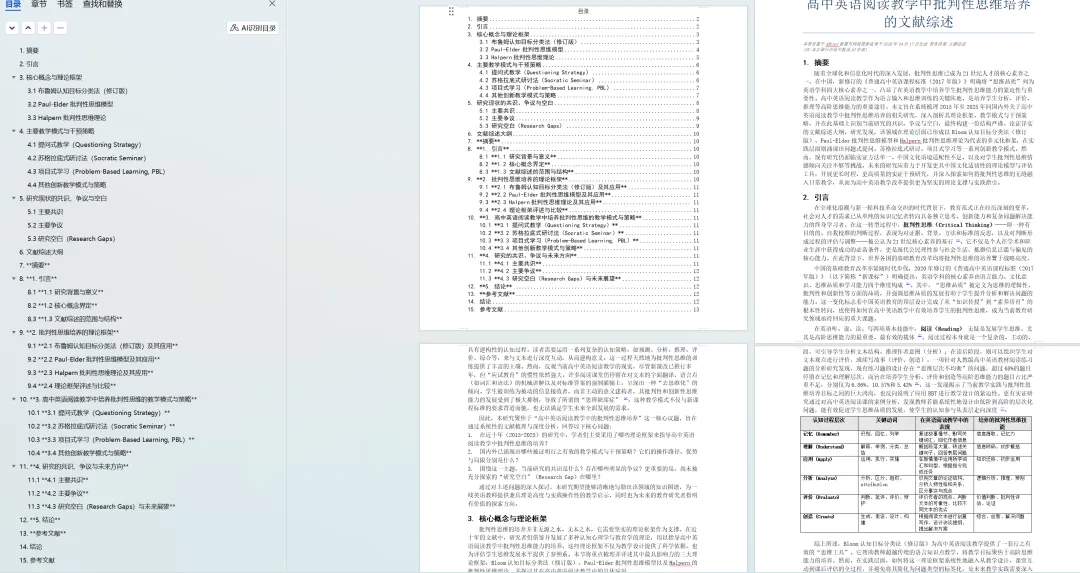Collapse the '9. **2. 批判性思维培养的理论框架**' section
The width and height of the screenshot is (1080, 573).
13,332
